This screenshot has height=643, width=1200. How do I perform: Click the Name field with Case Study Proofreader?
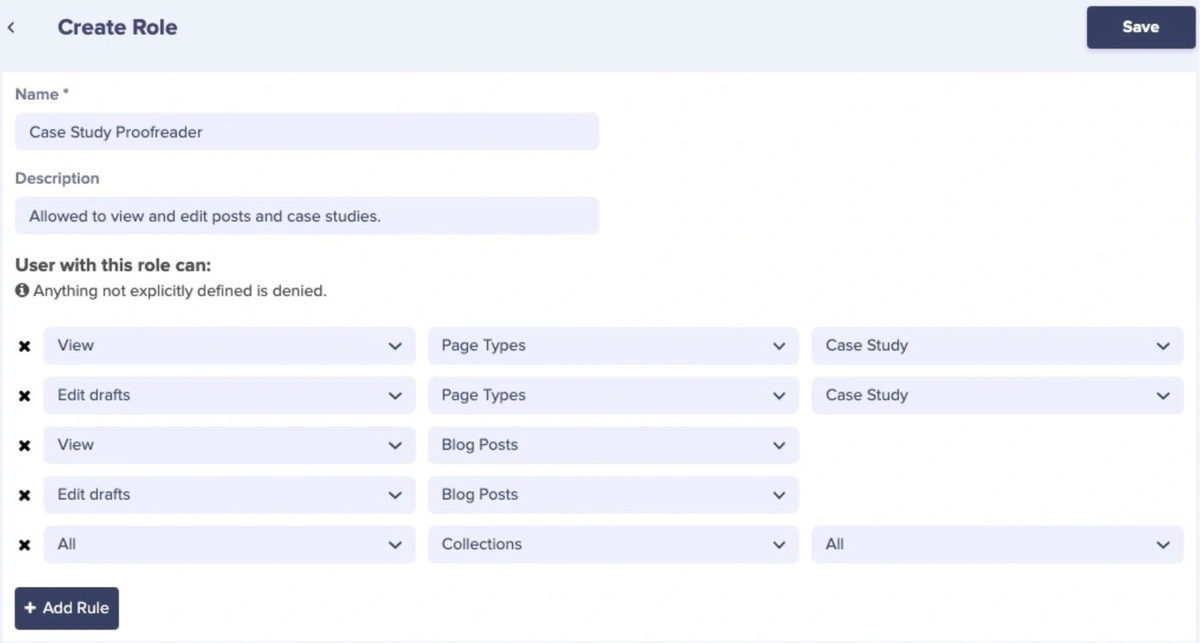[307, 132]
